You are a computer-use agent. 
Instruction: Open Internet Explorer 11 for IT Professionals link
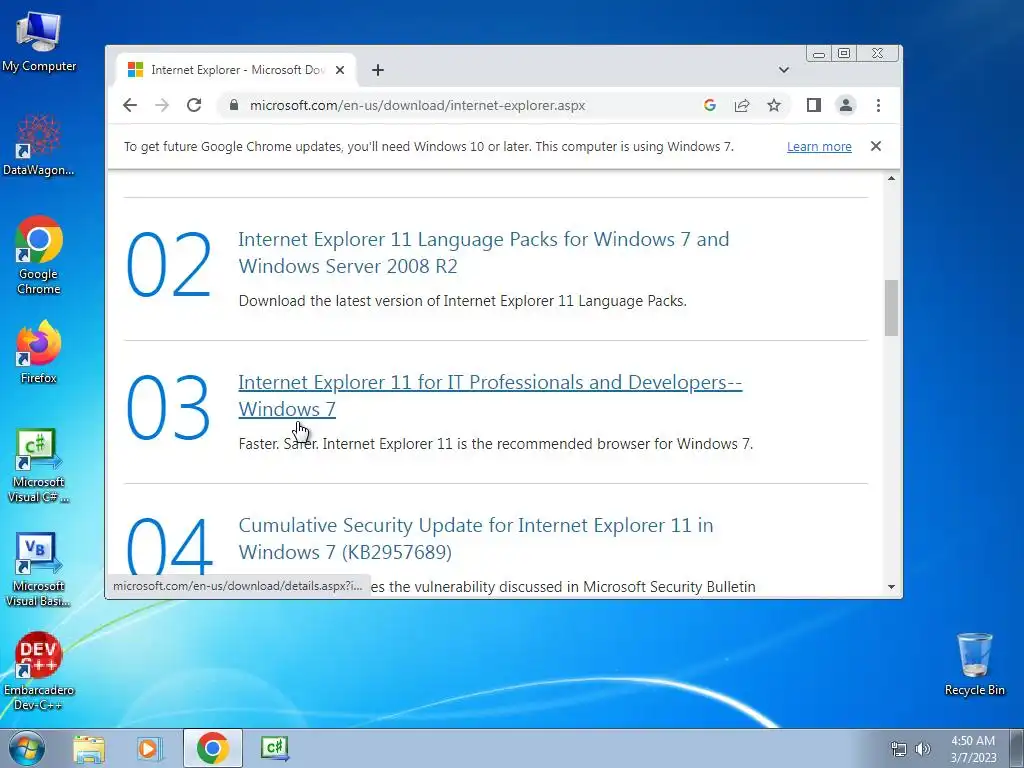490,395
